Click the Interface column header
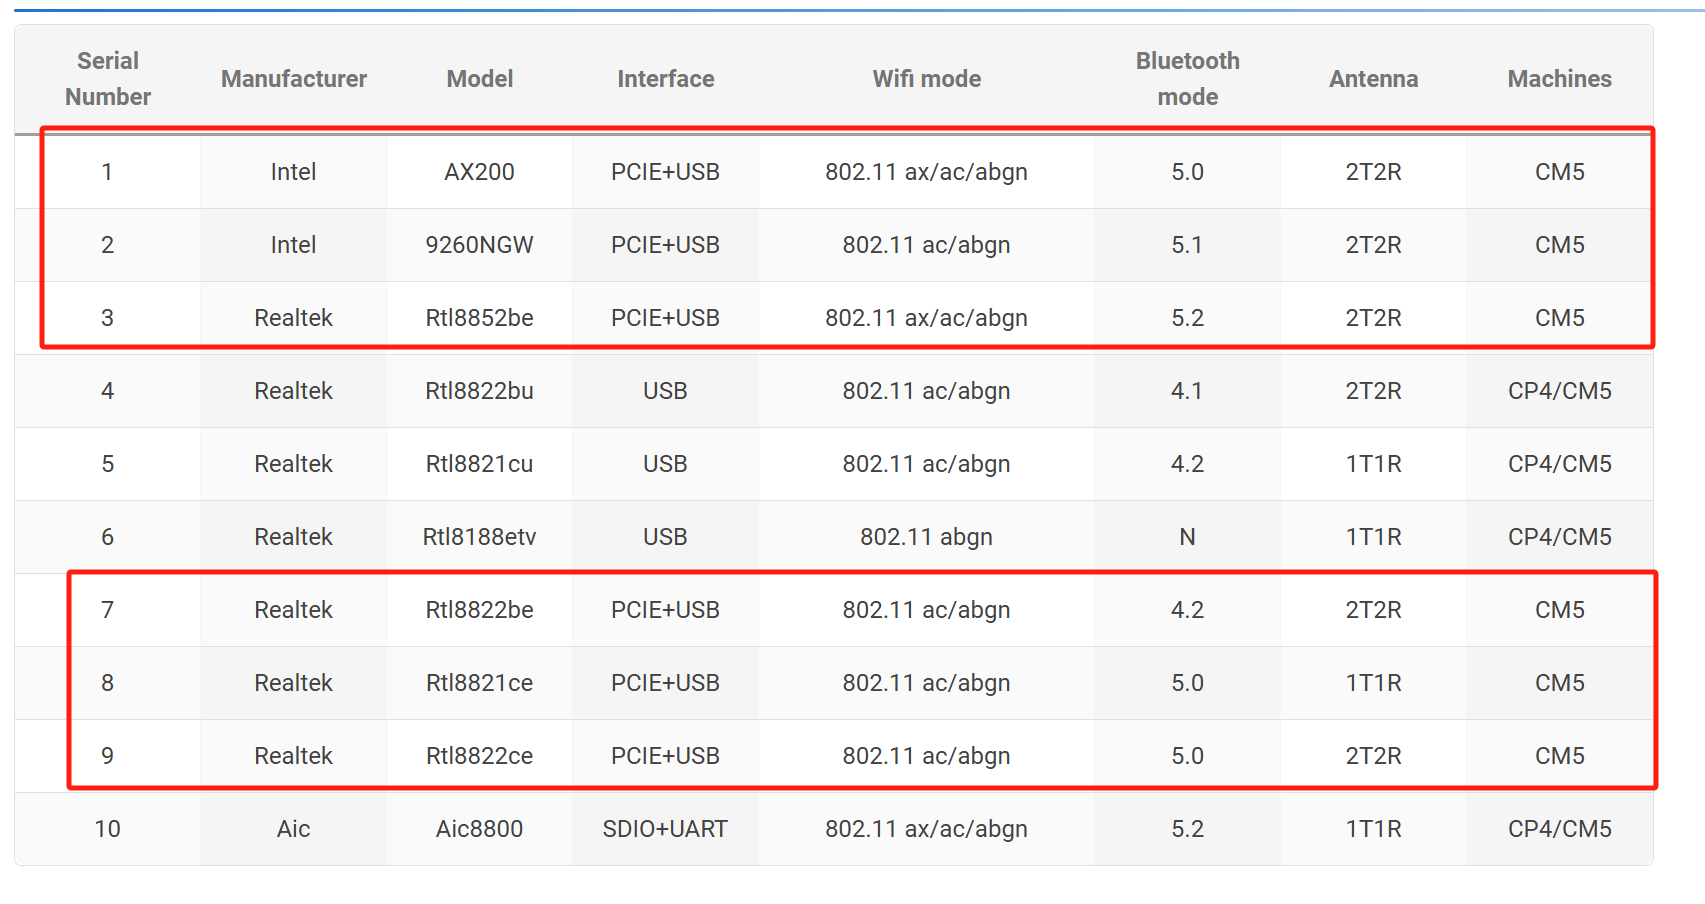The width and height of the screenshot is (1705, 904). pos(666,79)
